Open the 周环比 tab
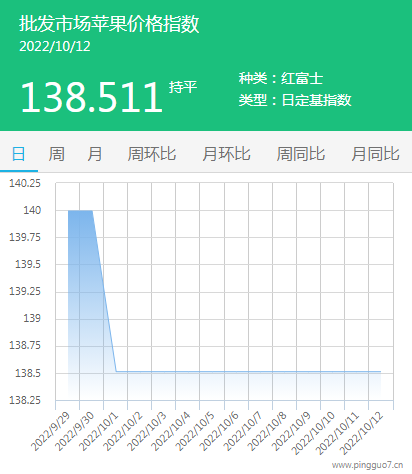The image size is (412, 474). tap(152, 154)
